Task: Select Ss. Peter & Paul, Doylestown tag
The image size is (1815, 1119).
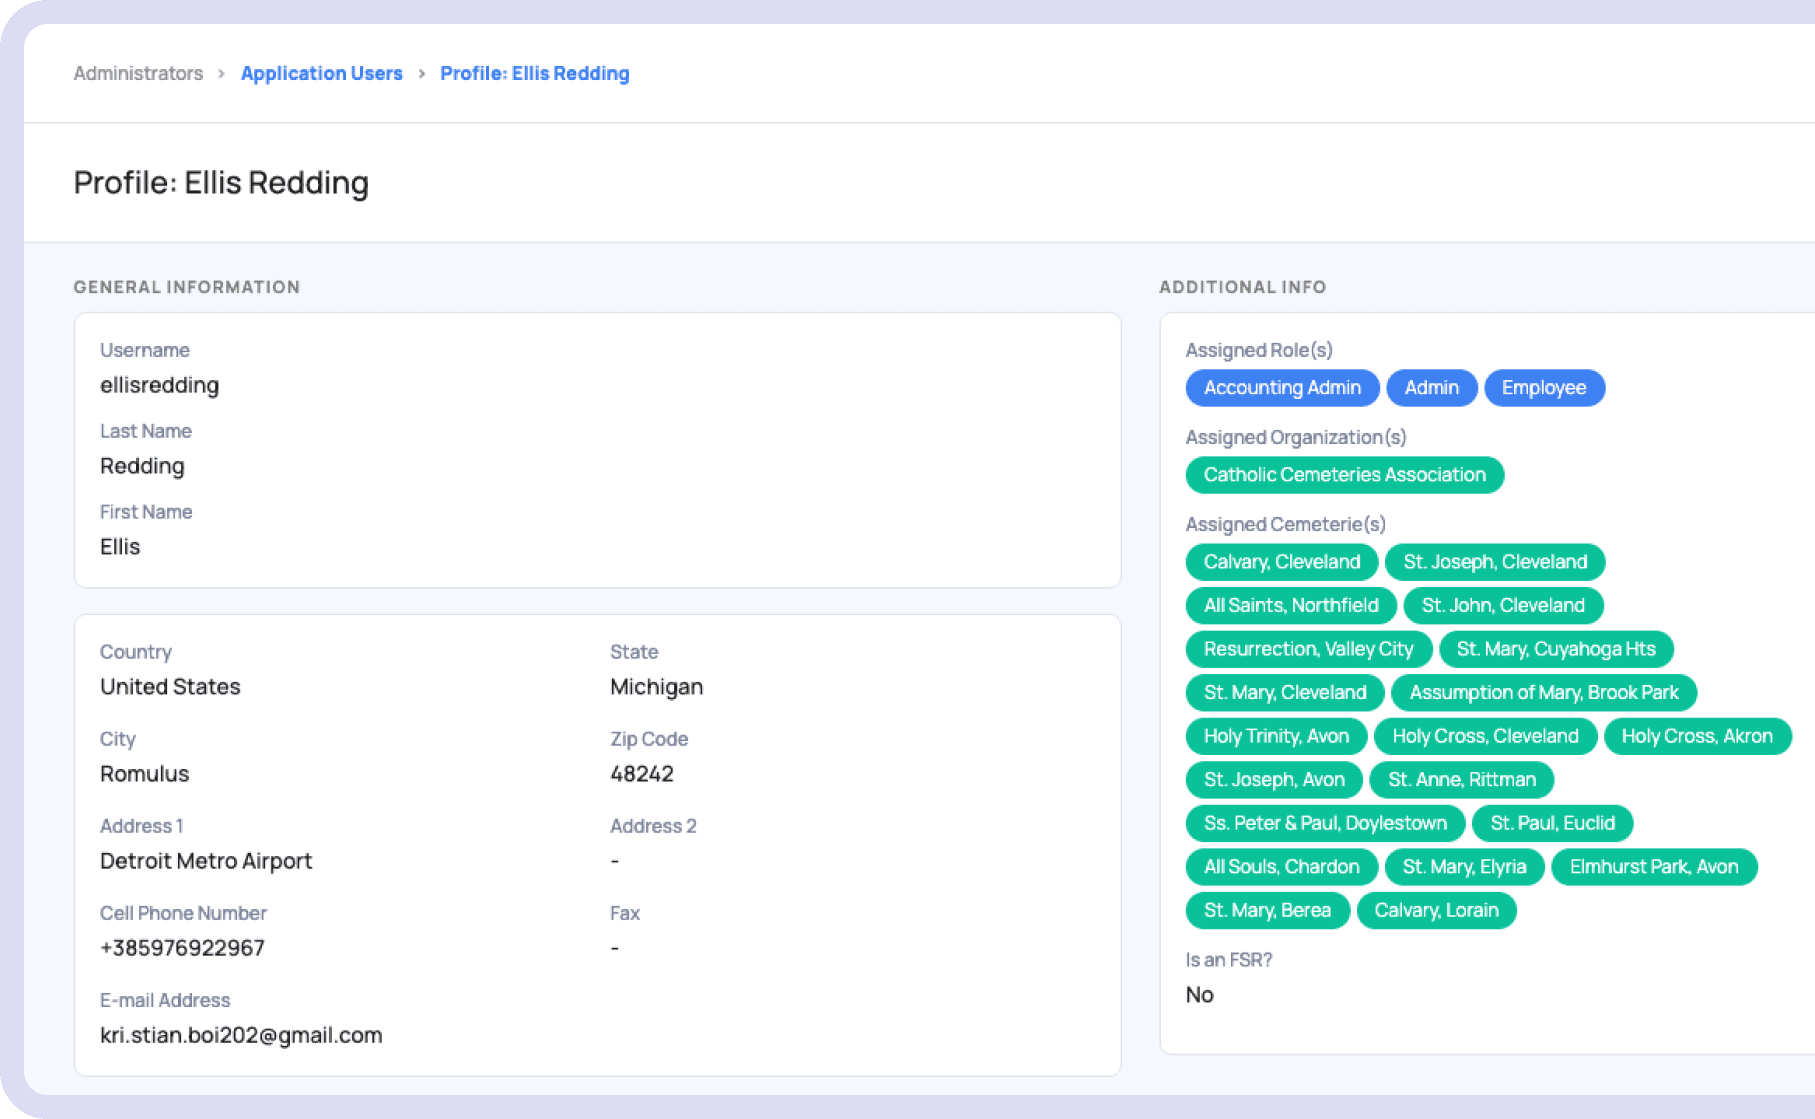Action: click(1325, 823)
